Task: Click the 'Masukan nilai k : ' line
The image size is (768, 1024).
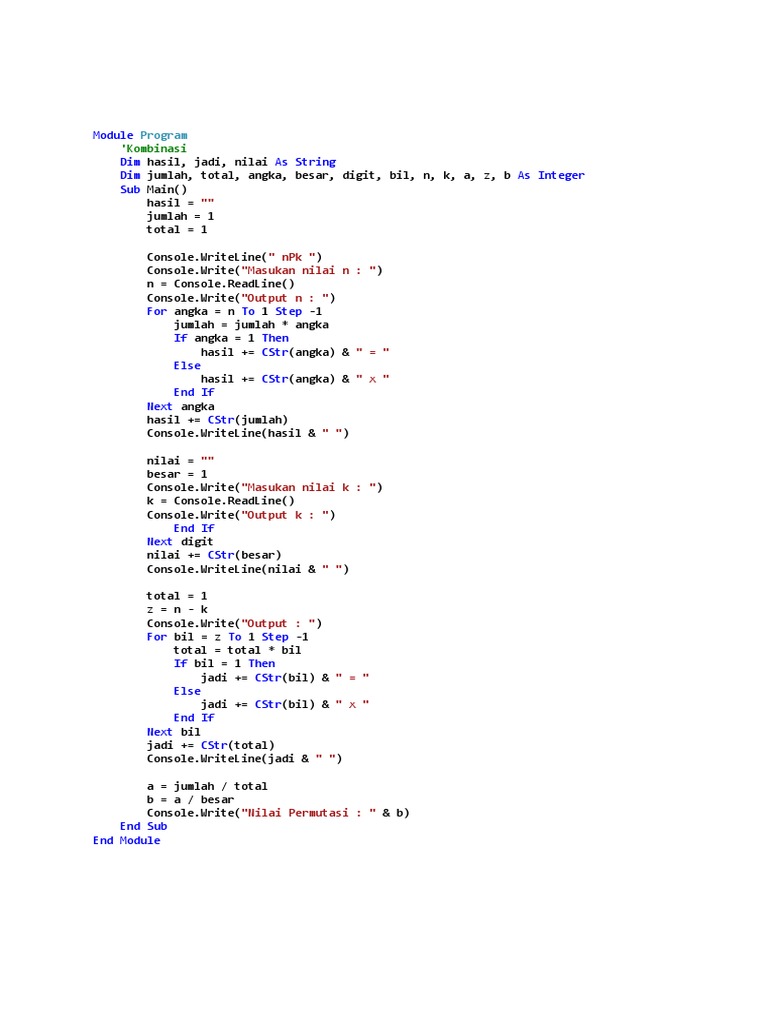Action: 264,487
